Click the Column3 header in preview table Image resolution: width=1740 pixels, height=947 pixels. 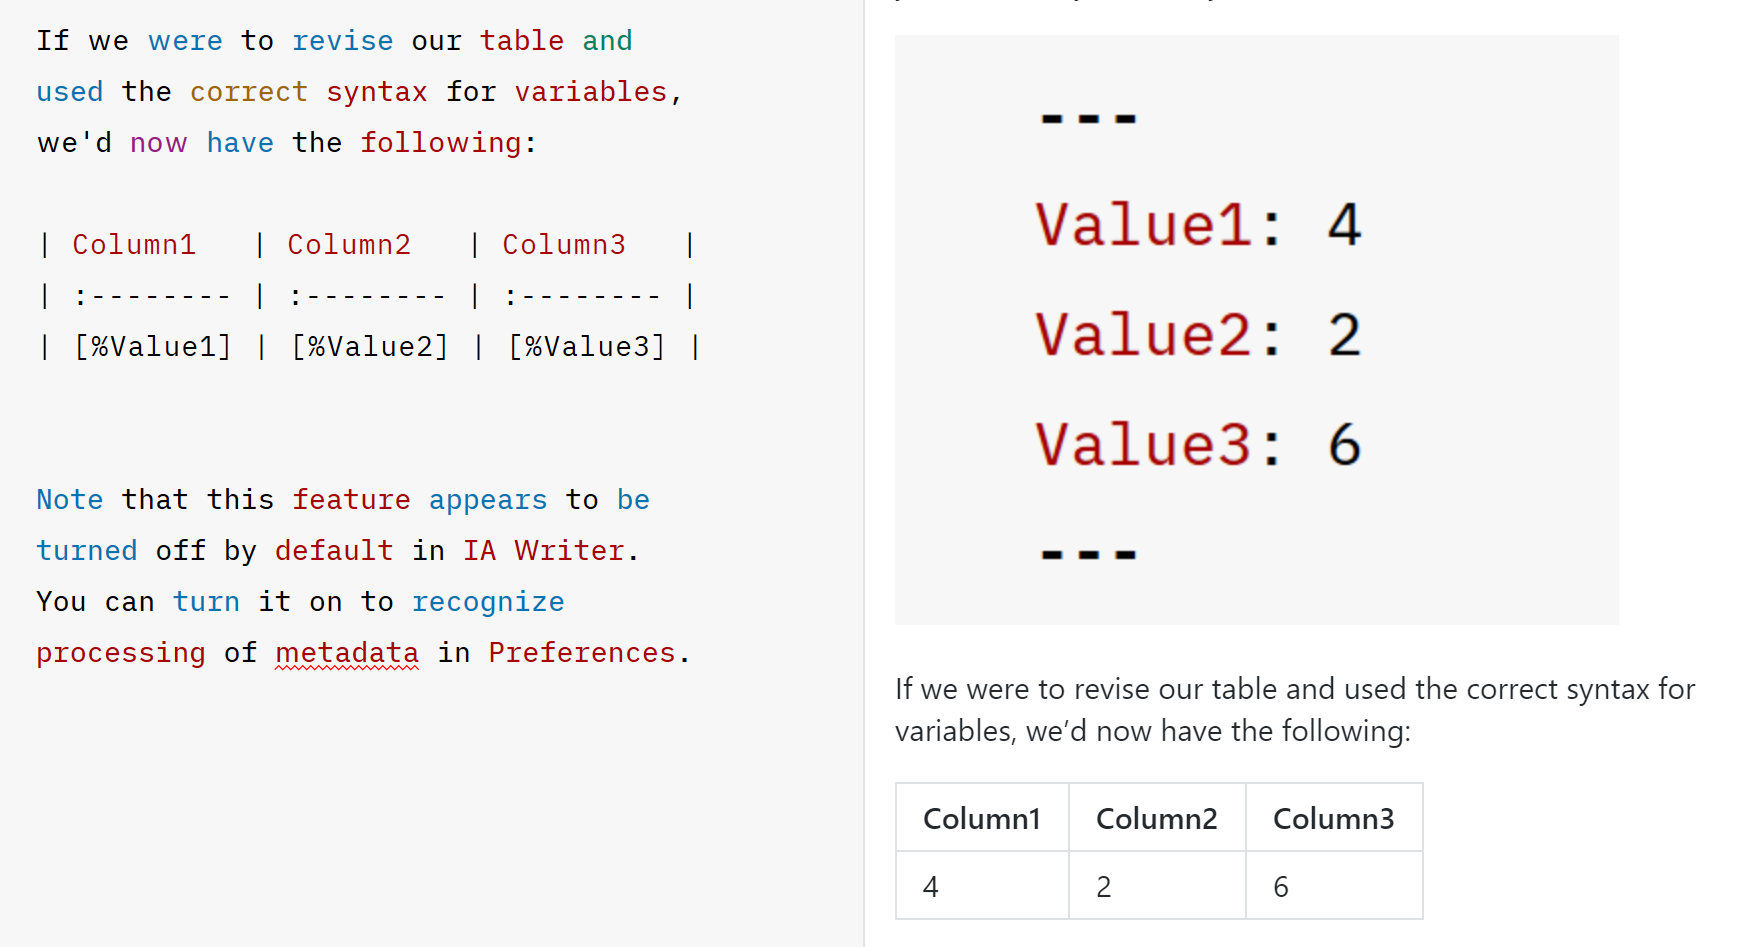point(1334,818)
